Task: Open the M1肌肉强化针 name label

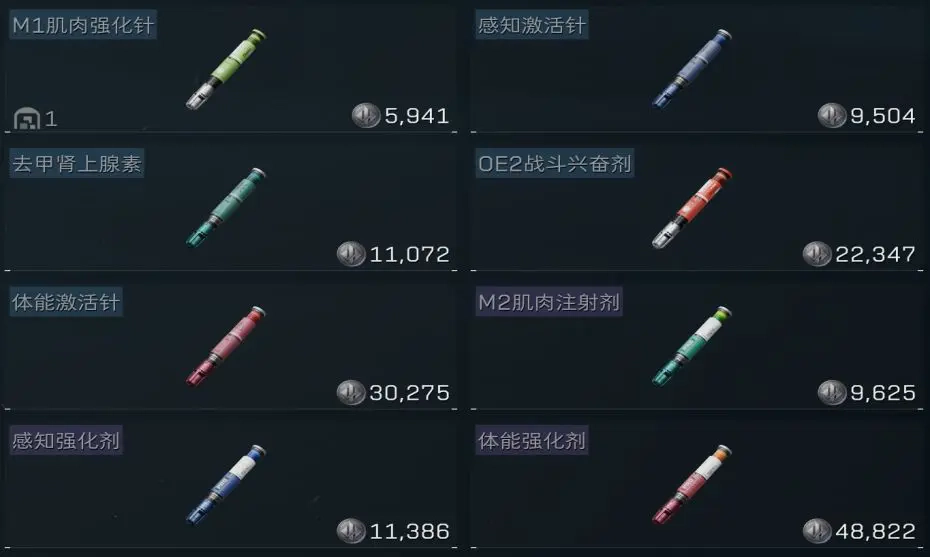Action: [x=83, y=25]
